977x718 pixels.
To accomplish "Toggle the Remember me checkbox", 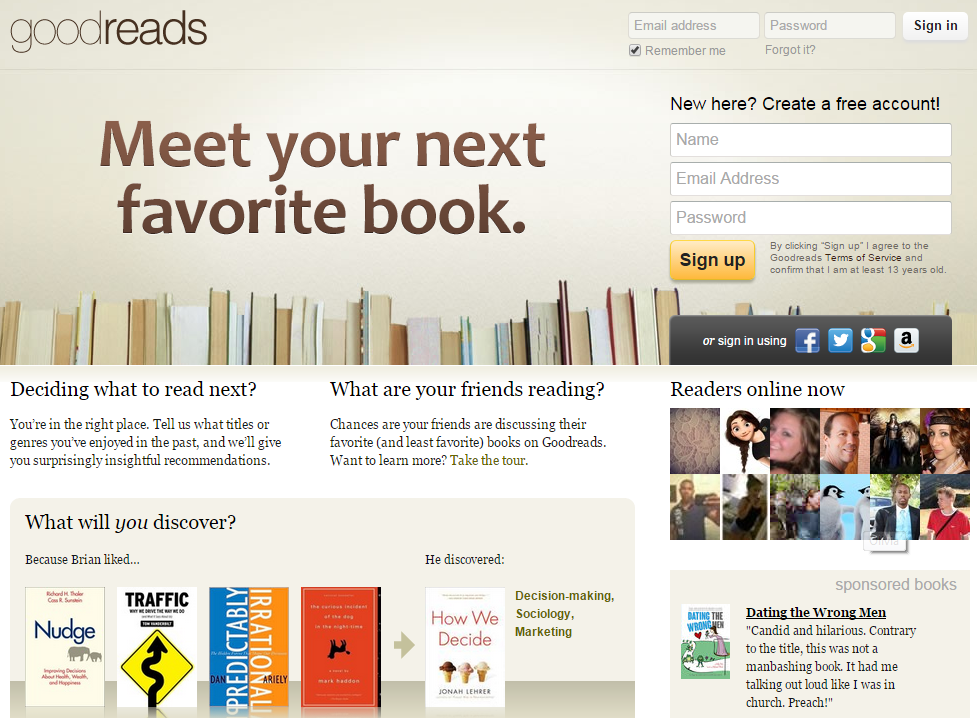I will (x=635, y=50).
